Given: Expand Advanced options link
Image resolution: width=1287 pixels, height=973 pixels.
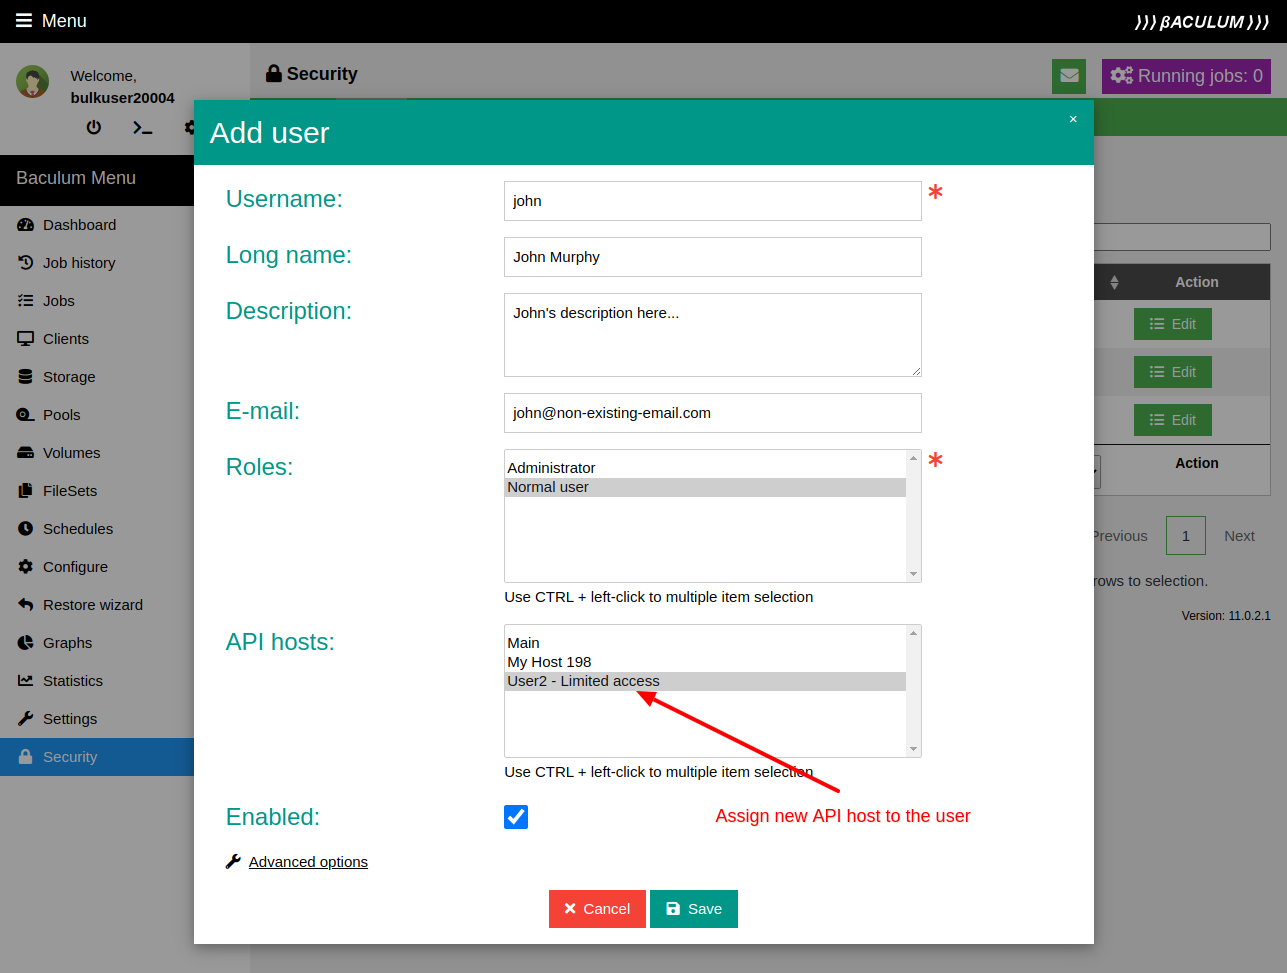Looking at the screenshot, I should (x=308, y=862).
